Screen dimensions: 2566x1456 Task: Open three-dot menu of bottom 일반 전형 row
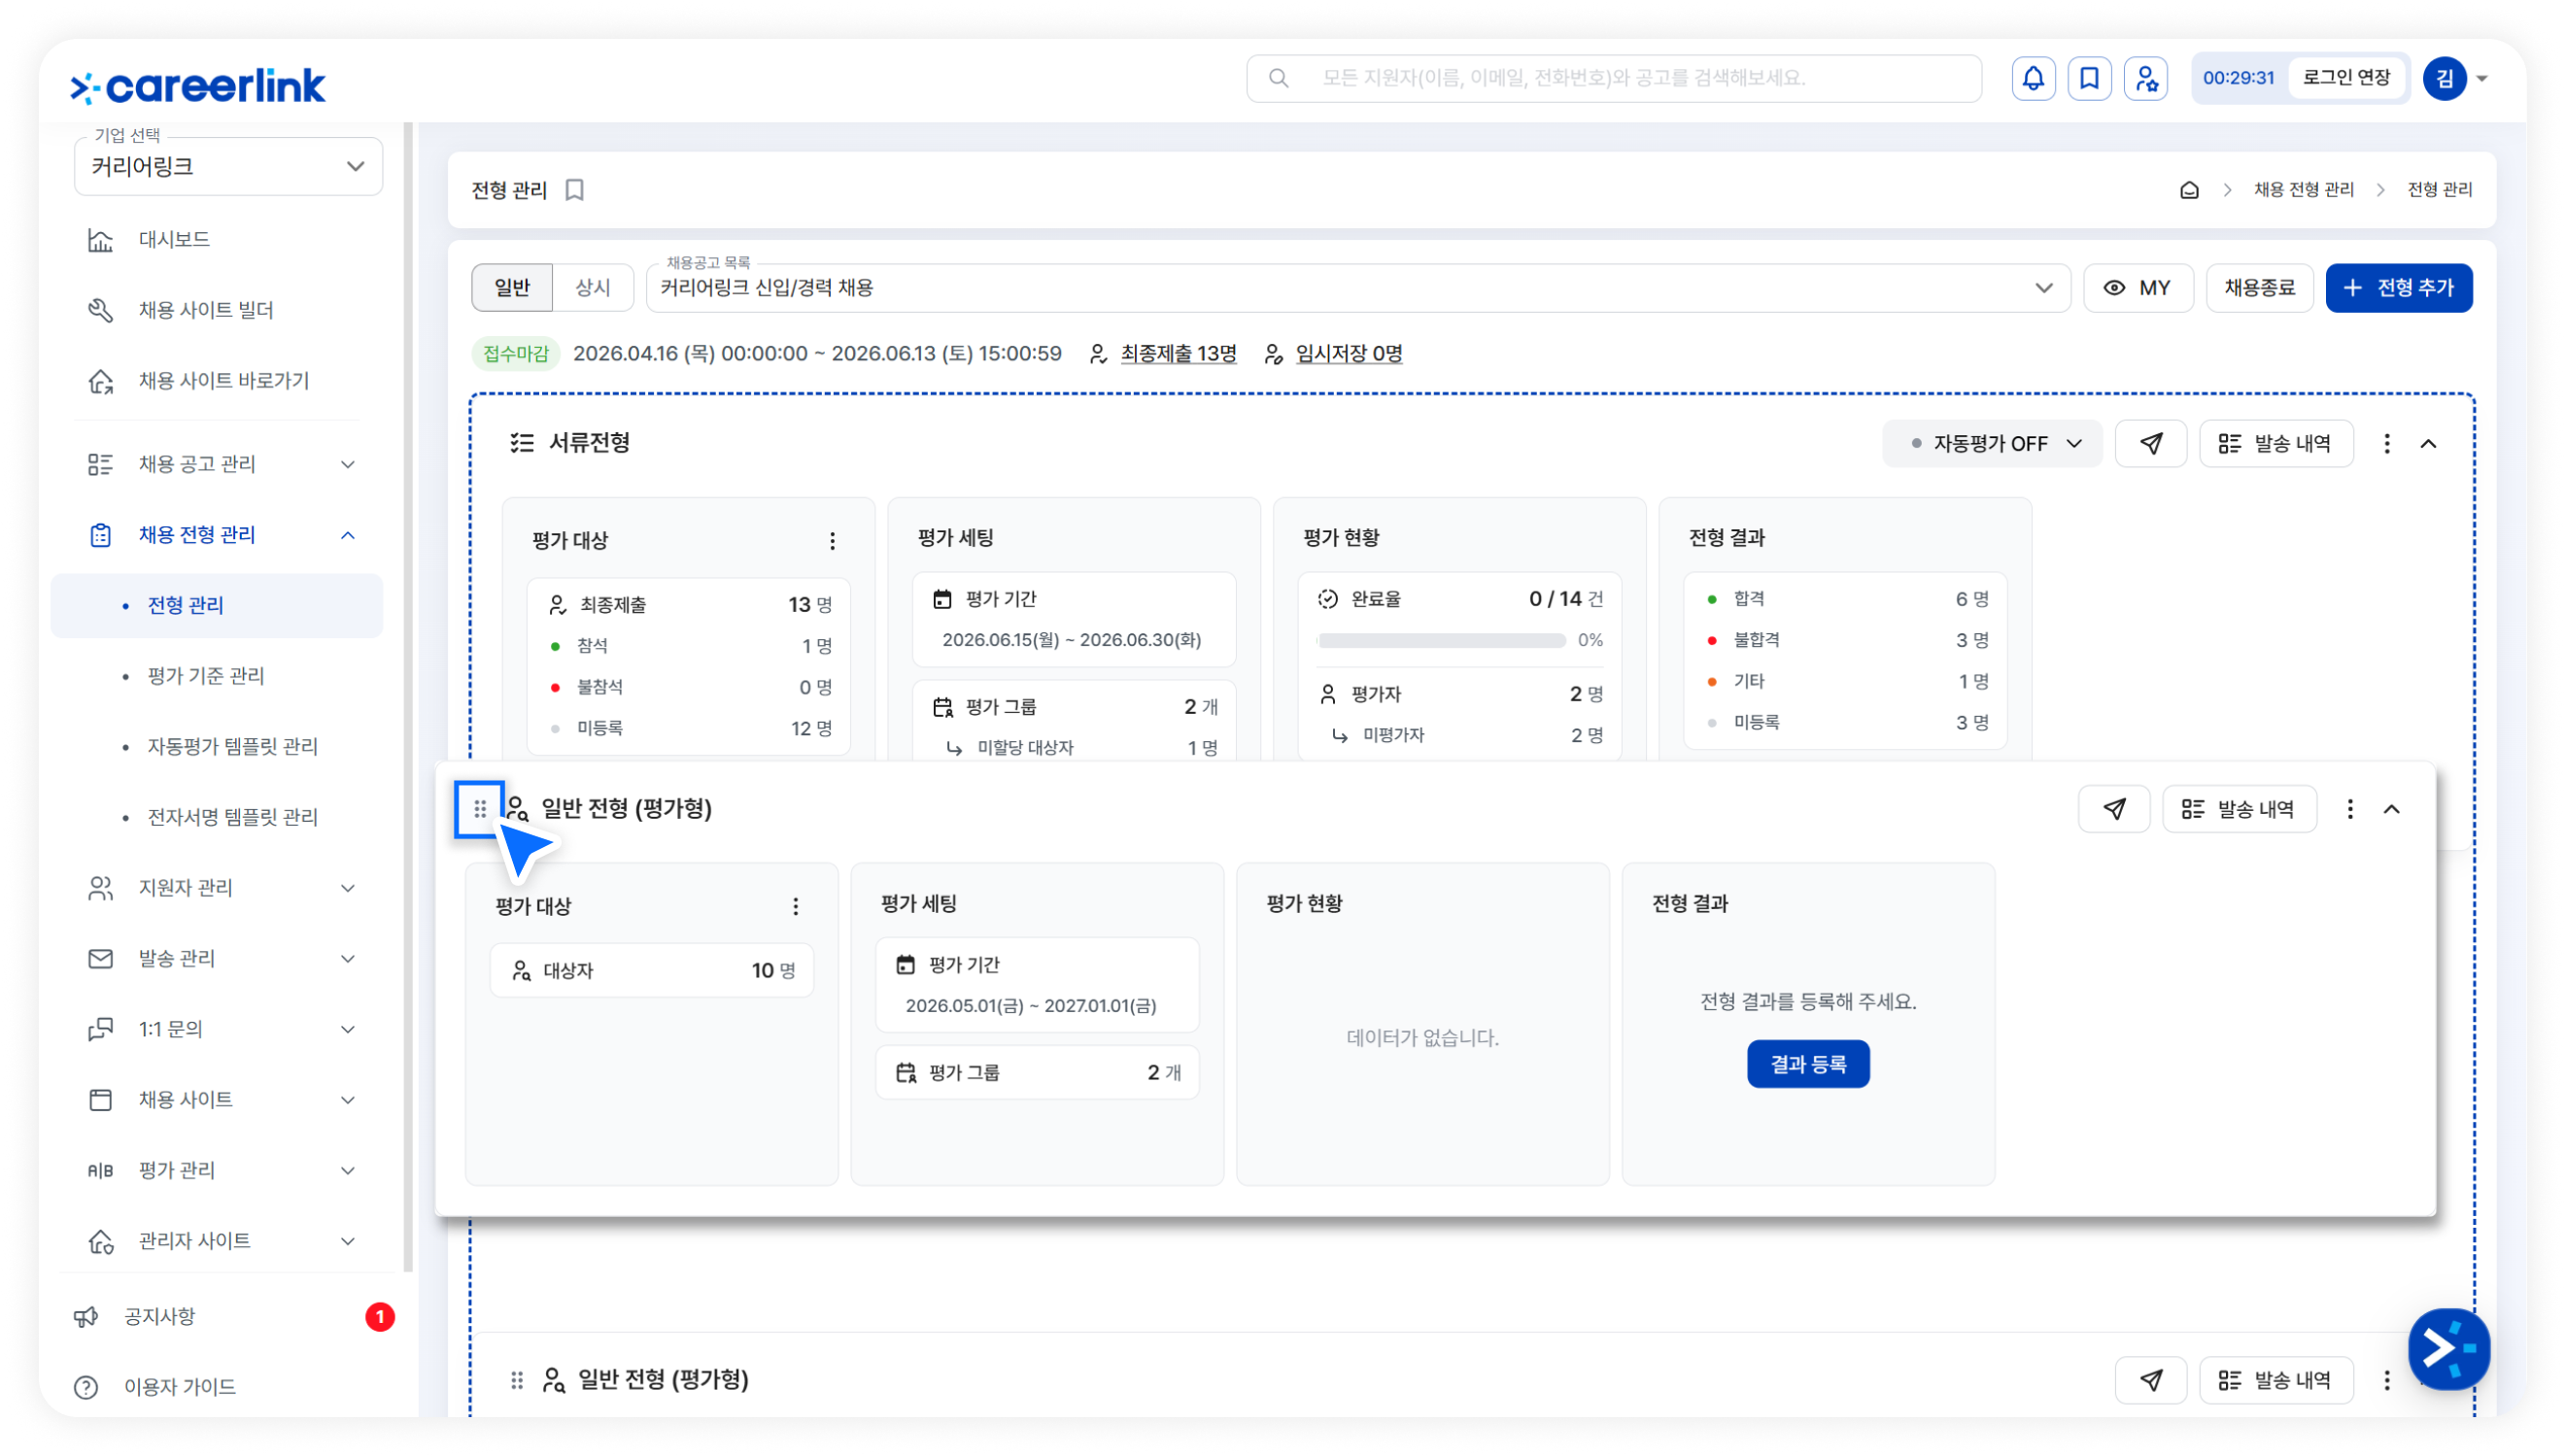tap(2387, 1380)
